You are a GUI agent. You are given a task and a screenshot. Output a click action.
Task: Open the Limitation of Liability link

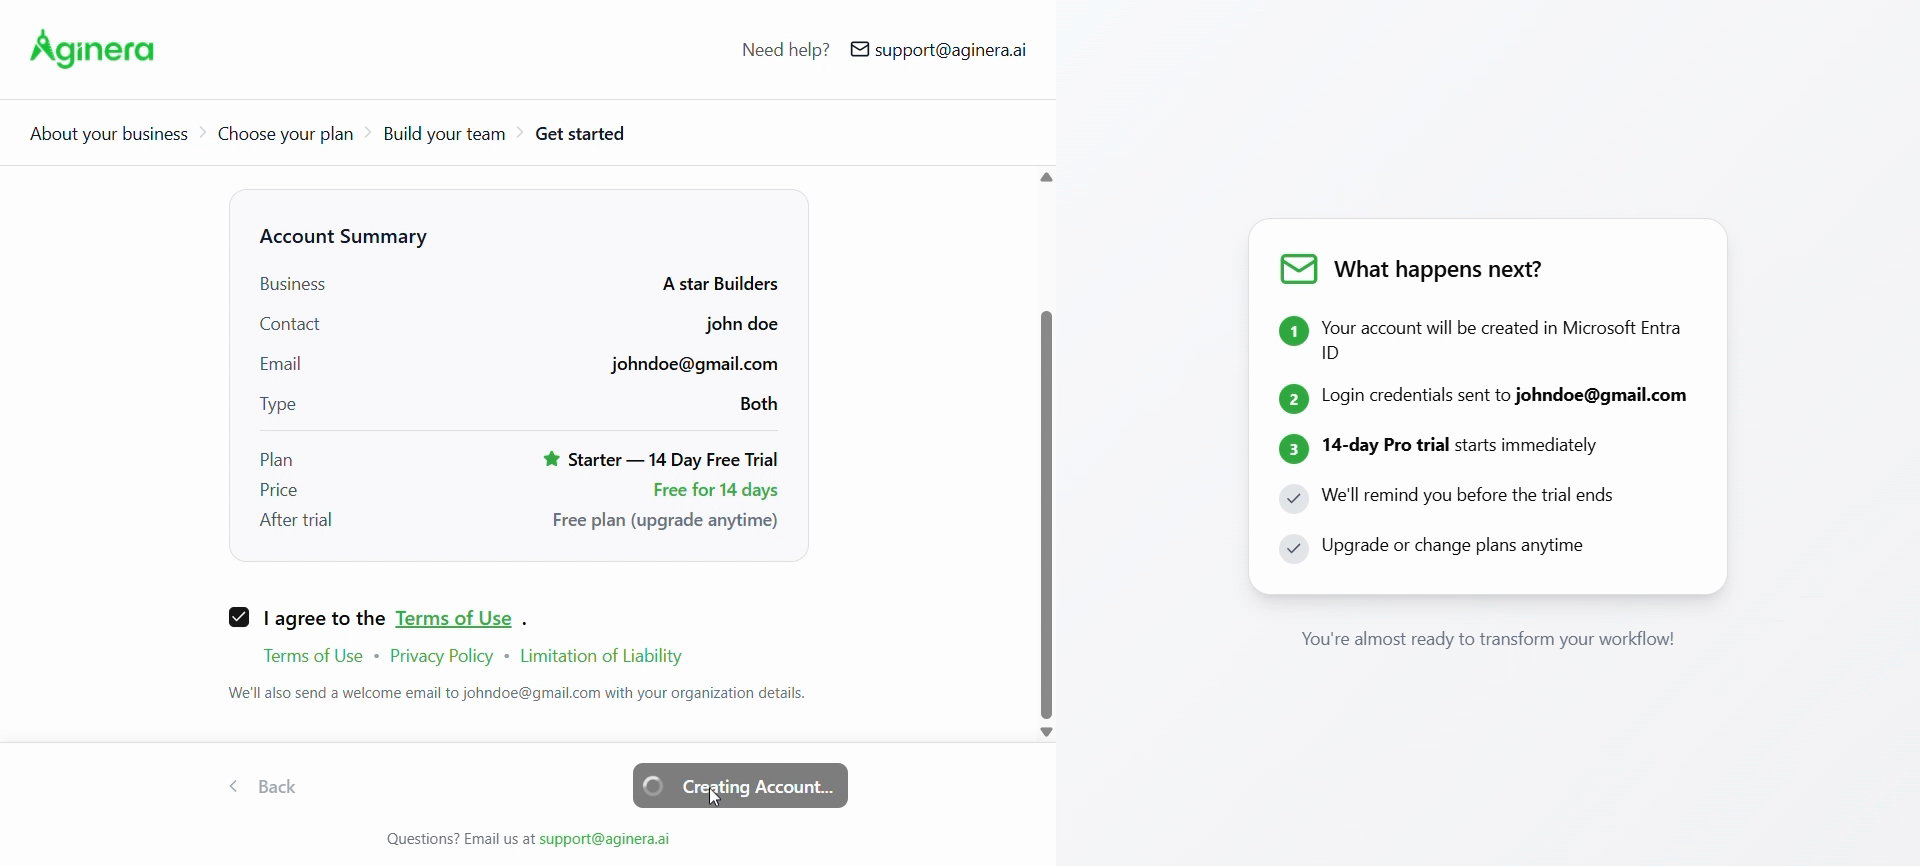(x=602, y=657)
